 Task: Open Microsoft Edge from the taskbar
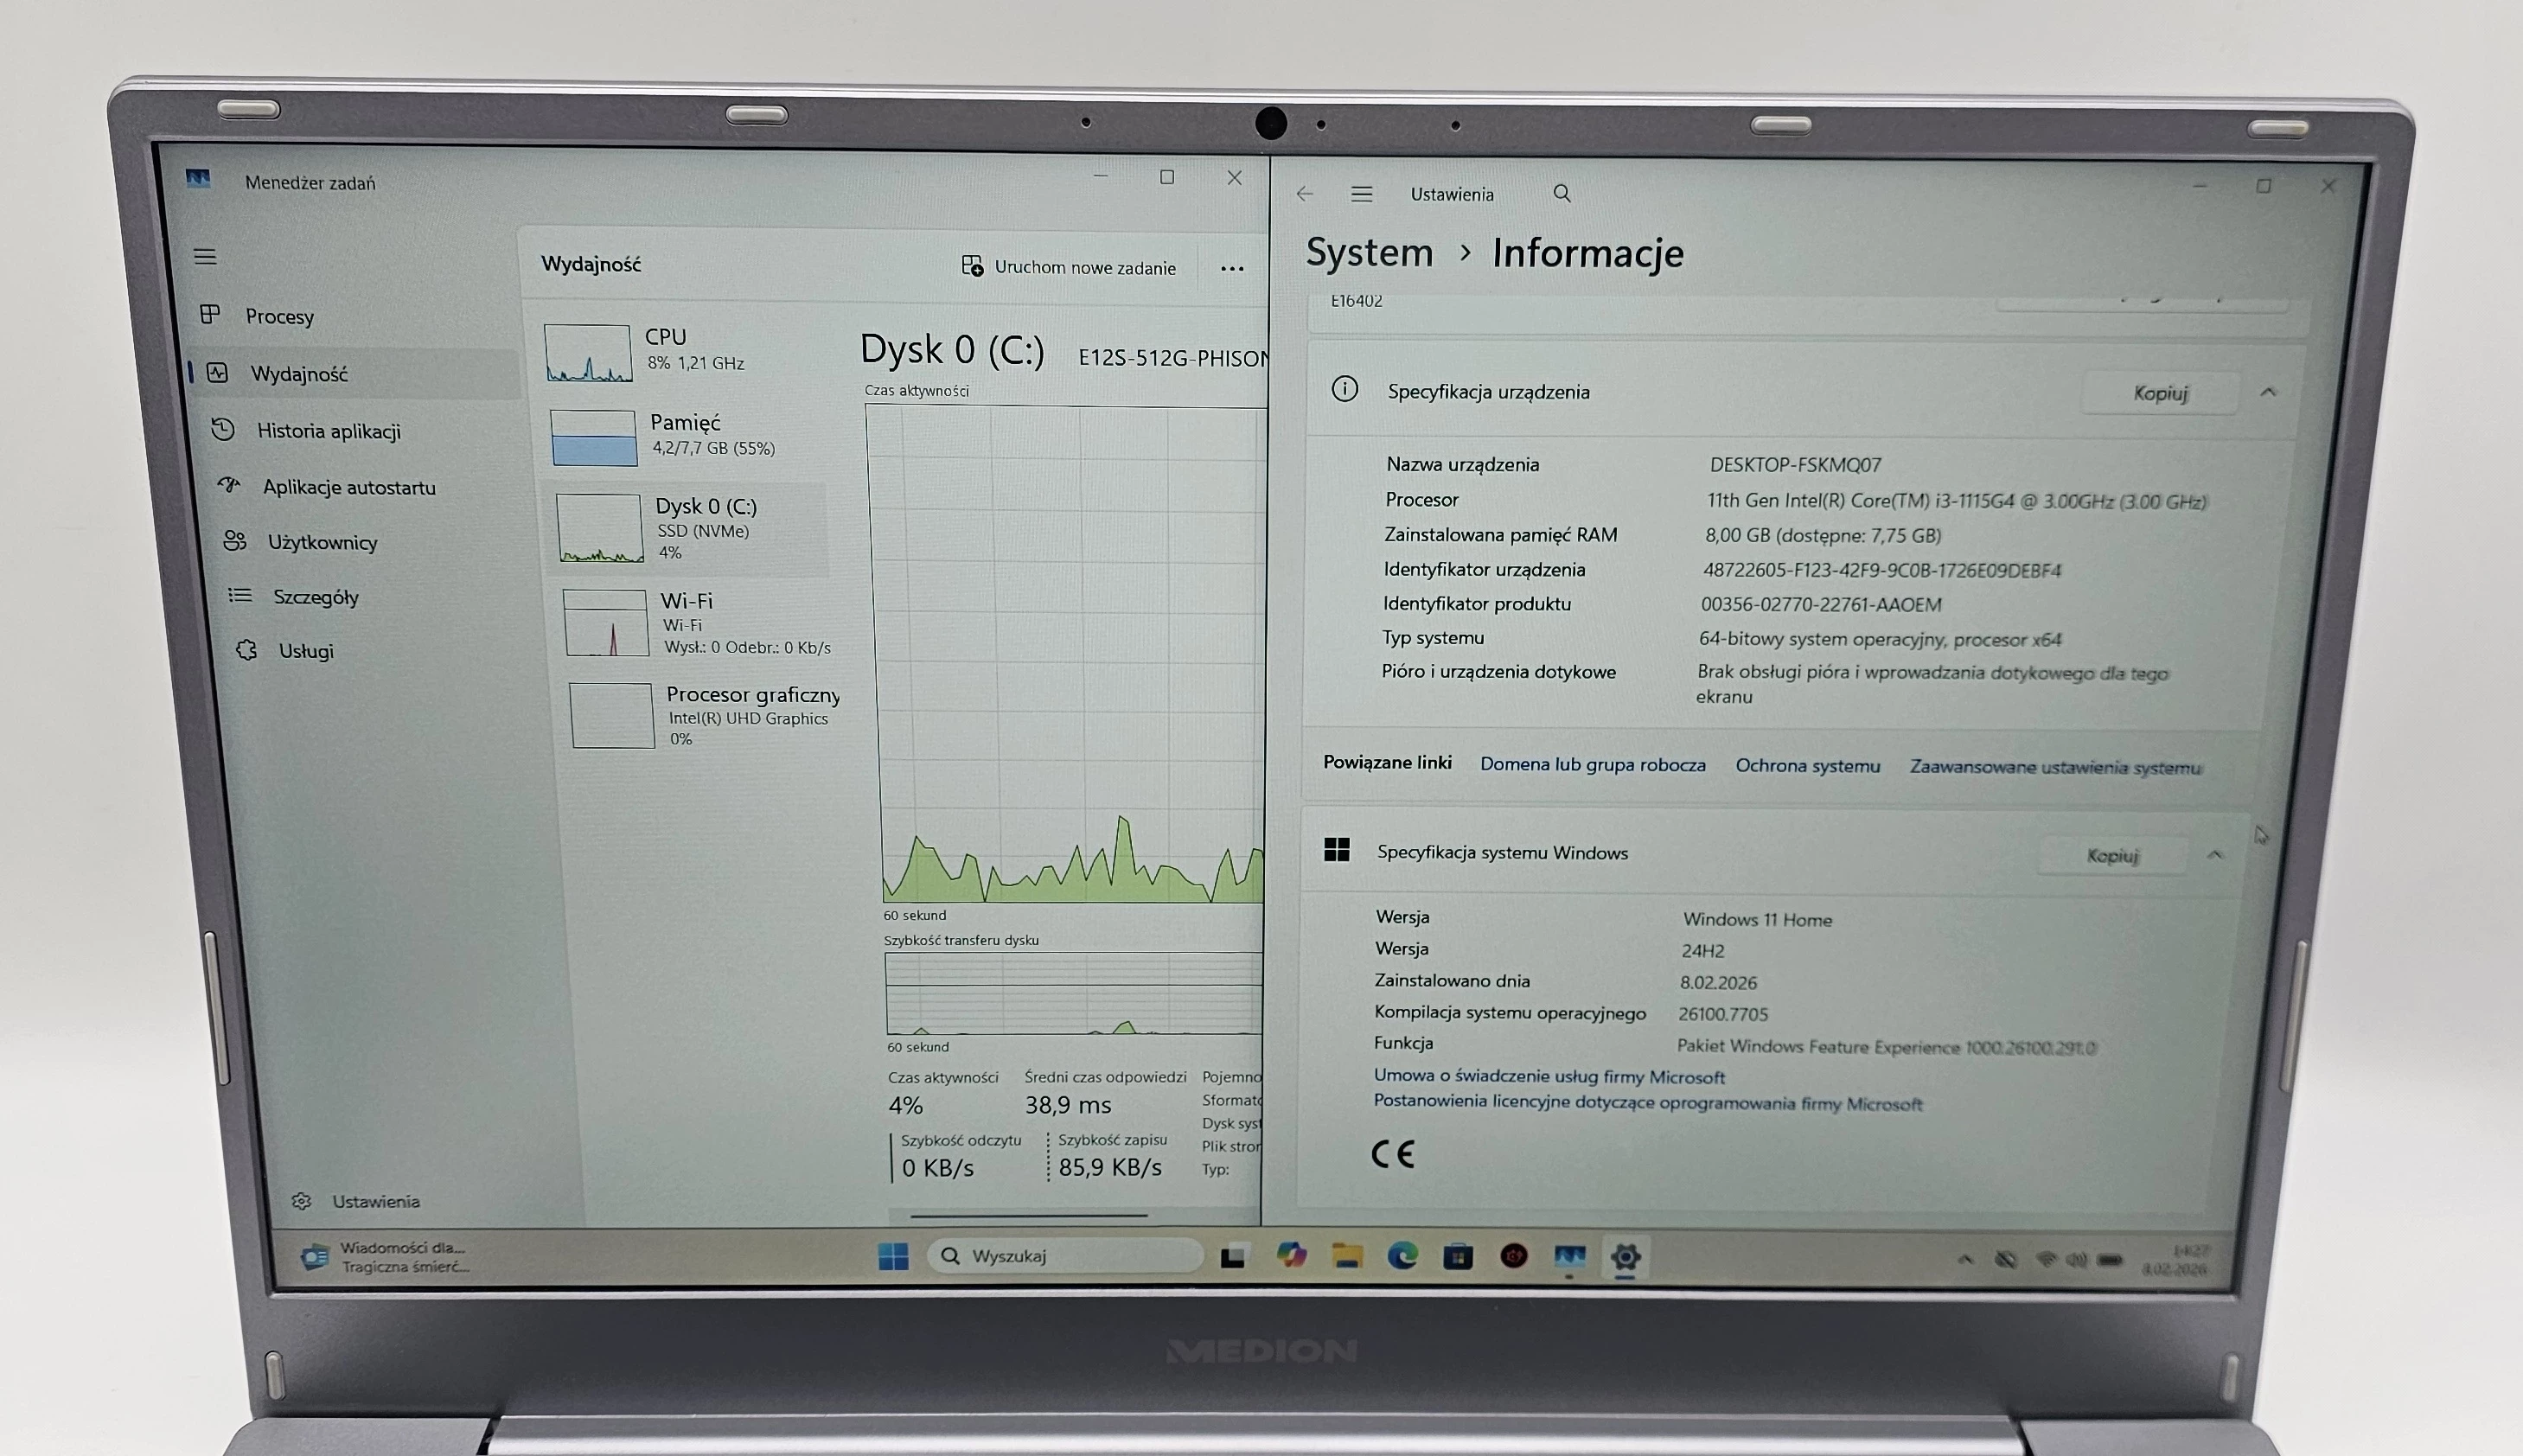click(1402, 1256)
